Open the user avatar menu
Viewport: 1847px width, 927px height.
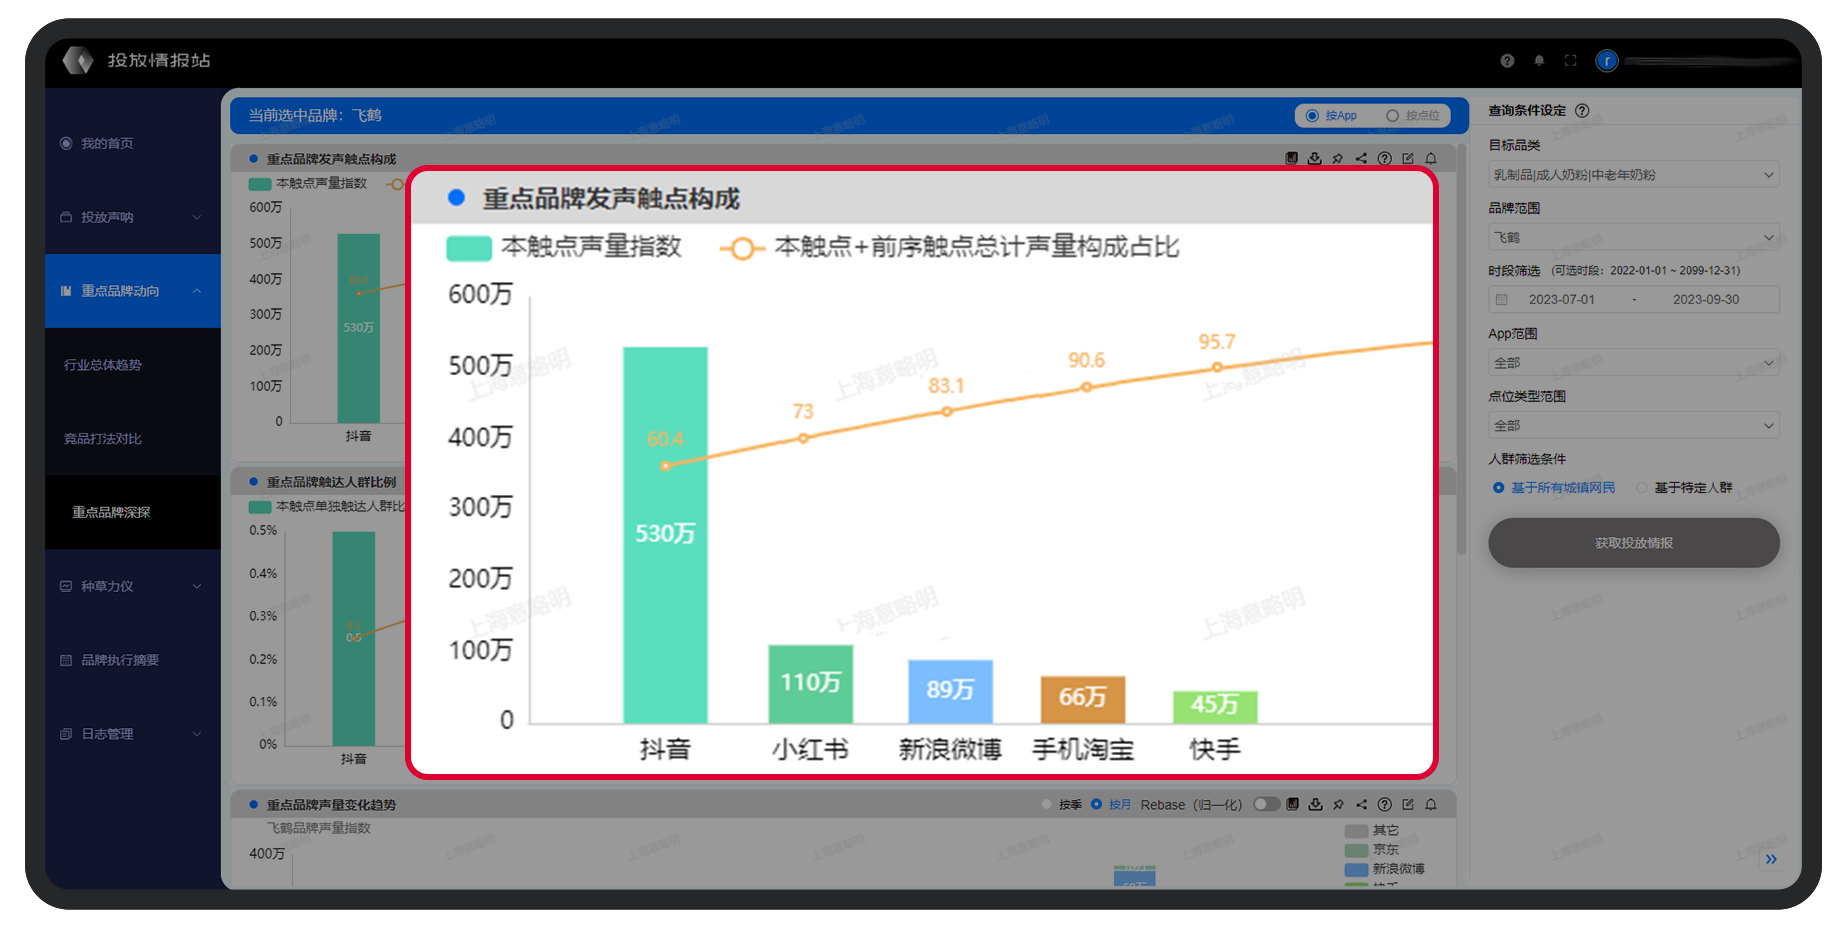1607,61
